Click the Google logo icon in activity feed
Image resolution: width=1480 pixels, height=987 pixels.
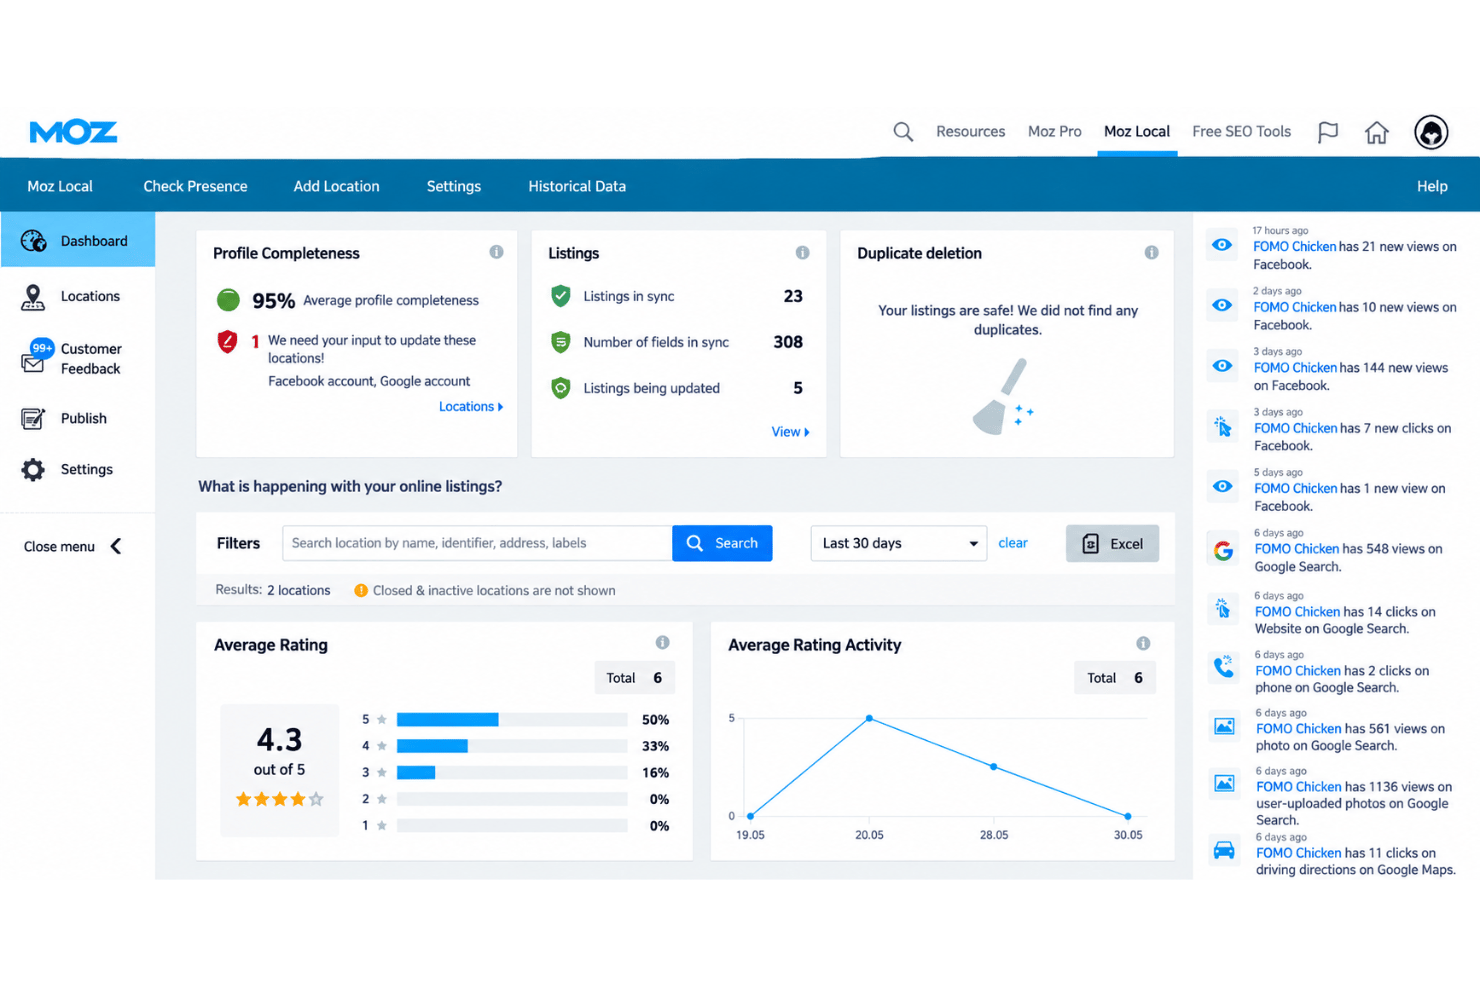1223,551
